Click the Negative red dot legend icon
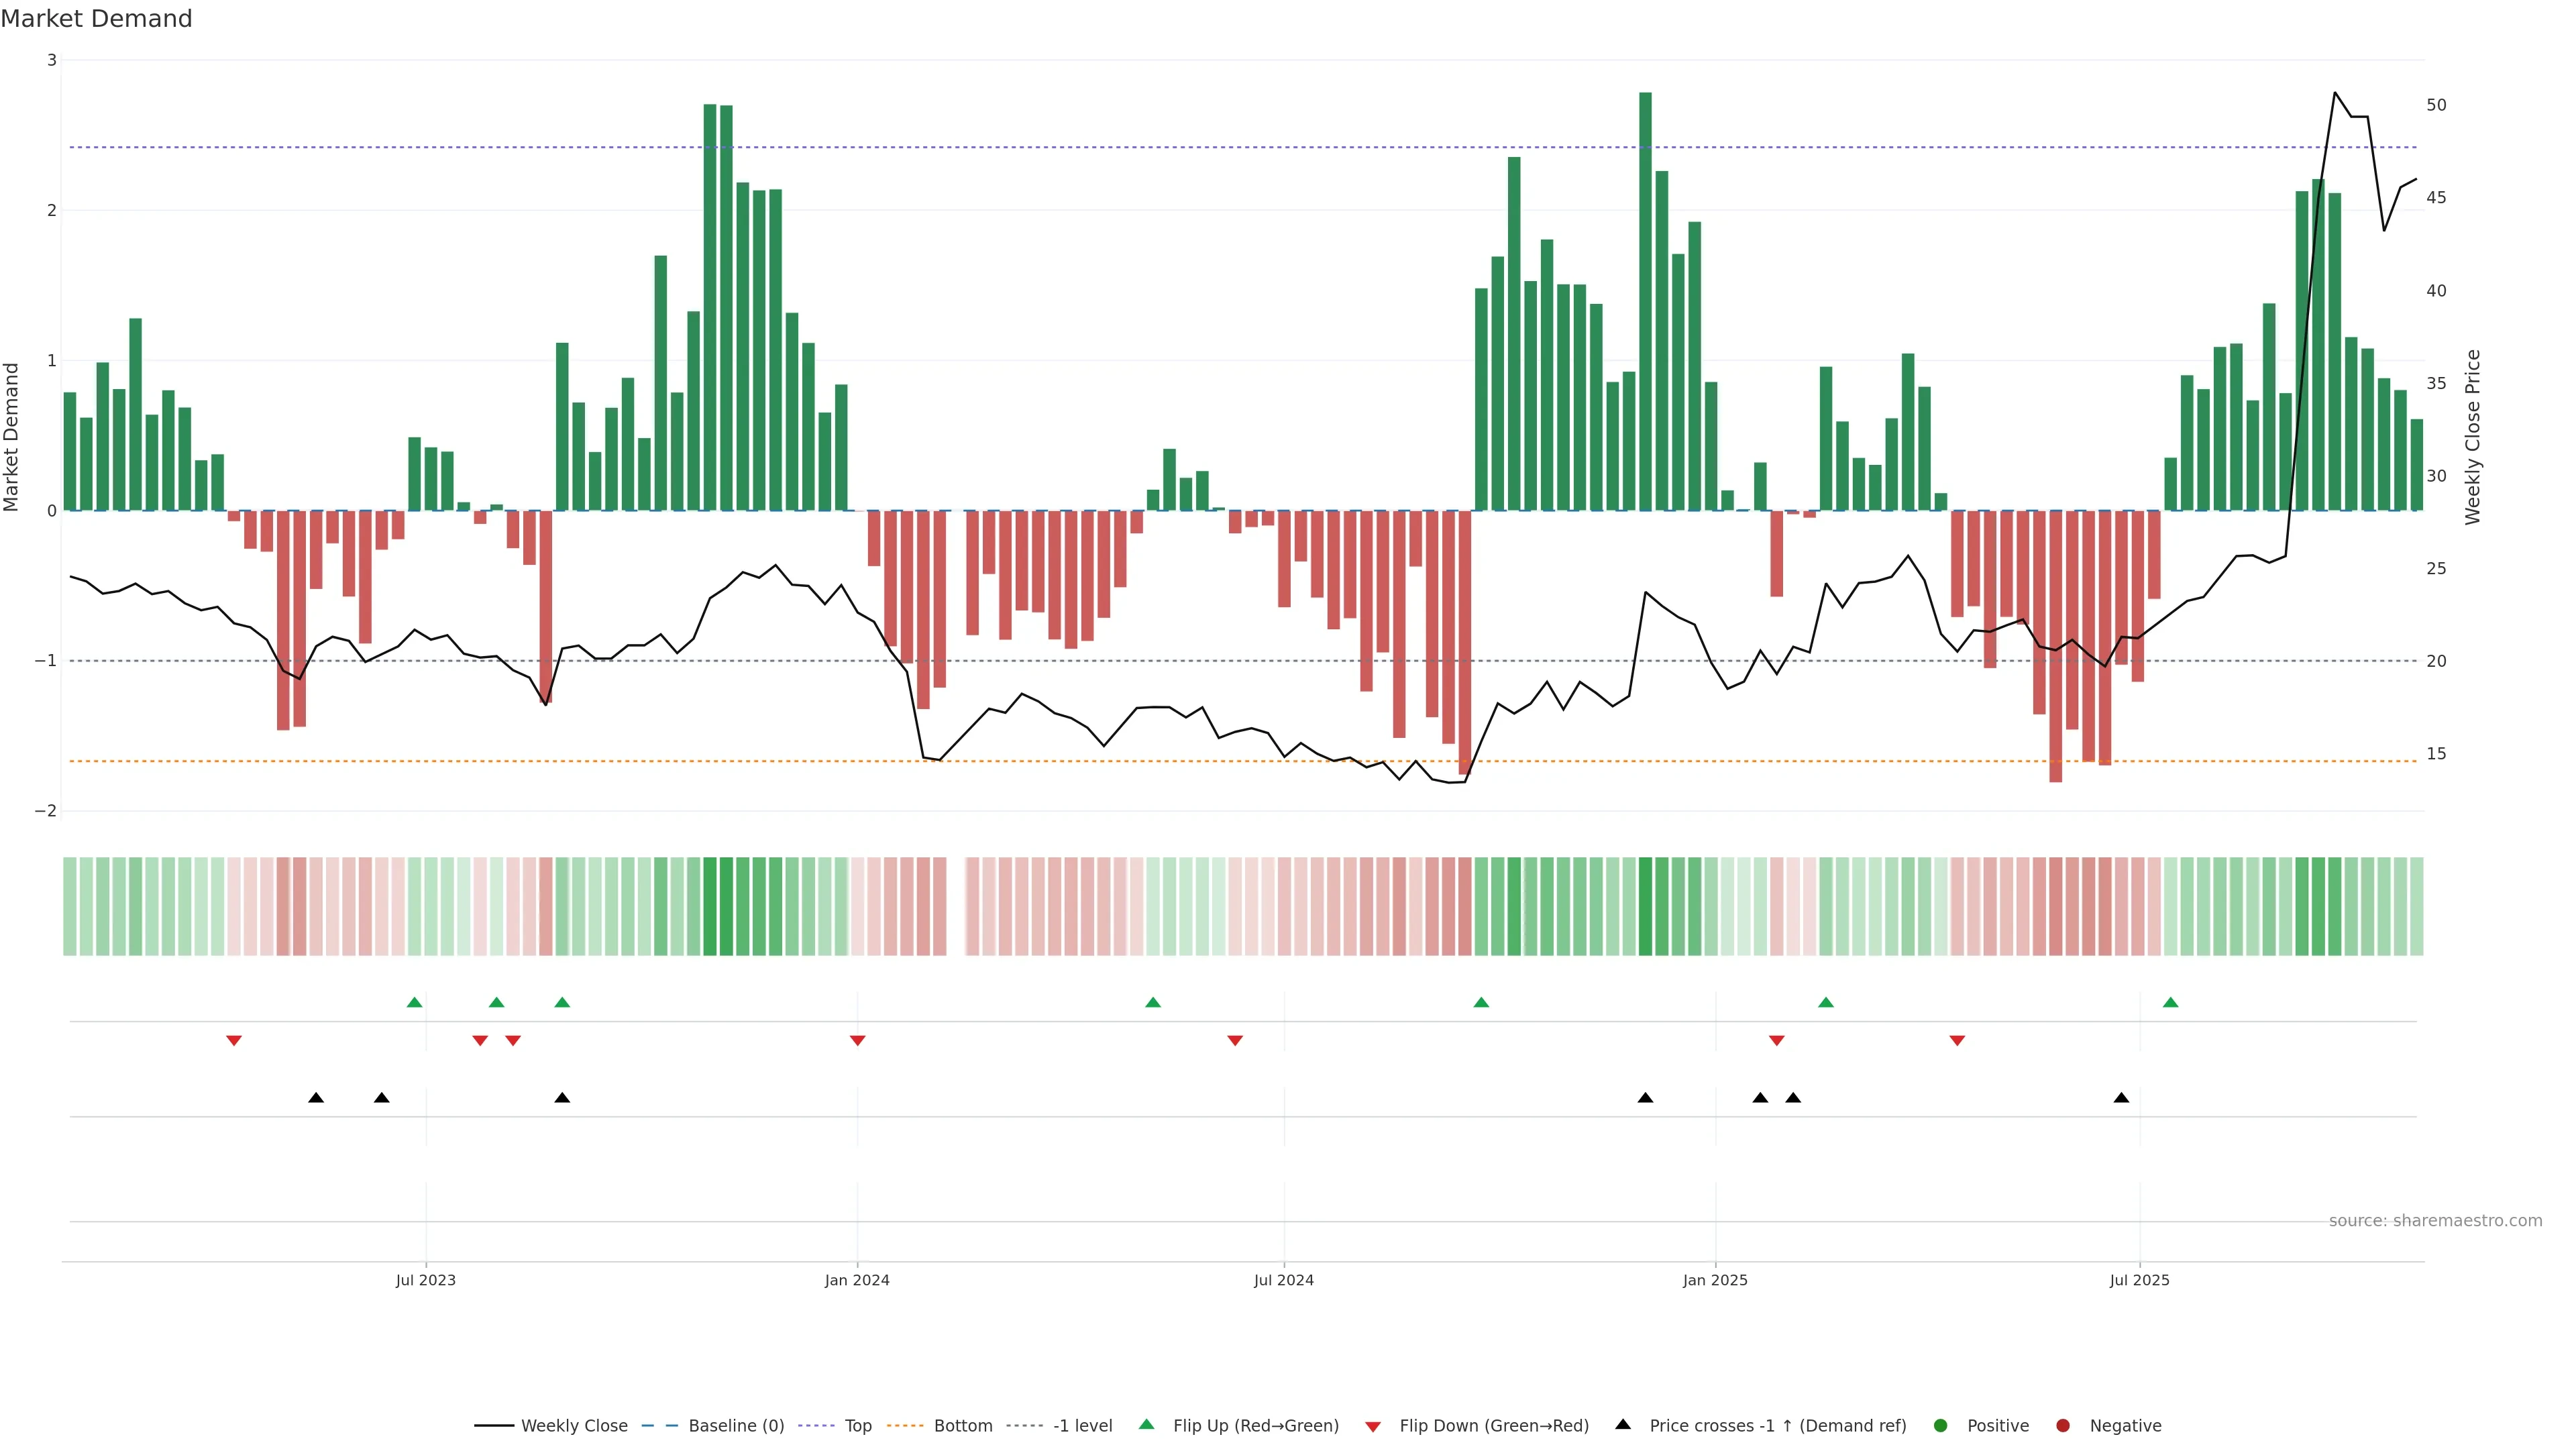The image size is (2576, 1449). (2063, 1425)
